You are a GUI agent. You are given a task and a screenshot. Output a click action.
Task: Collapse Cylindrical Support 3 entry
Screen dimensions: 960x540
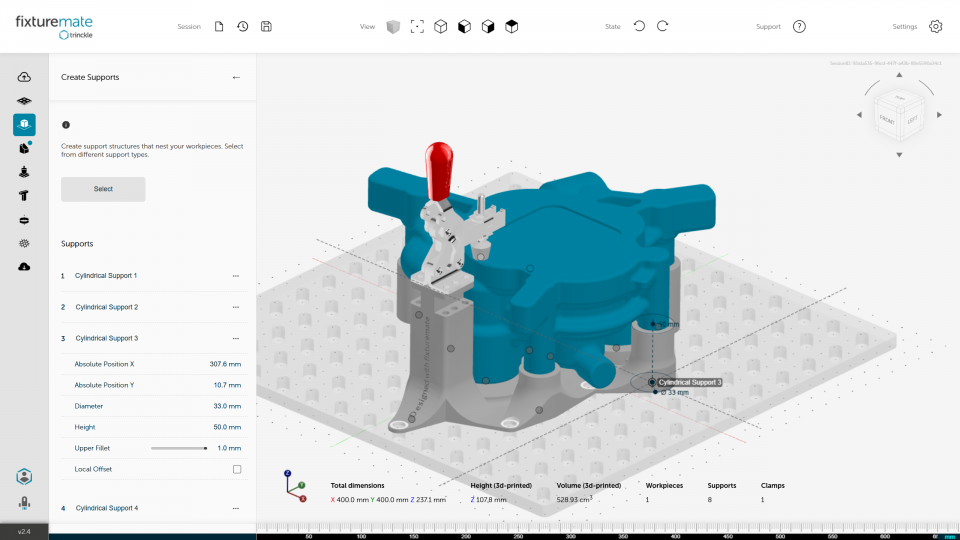(x=107, y=338)
